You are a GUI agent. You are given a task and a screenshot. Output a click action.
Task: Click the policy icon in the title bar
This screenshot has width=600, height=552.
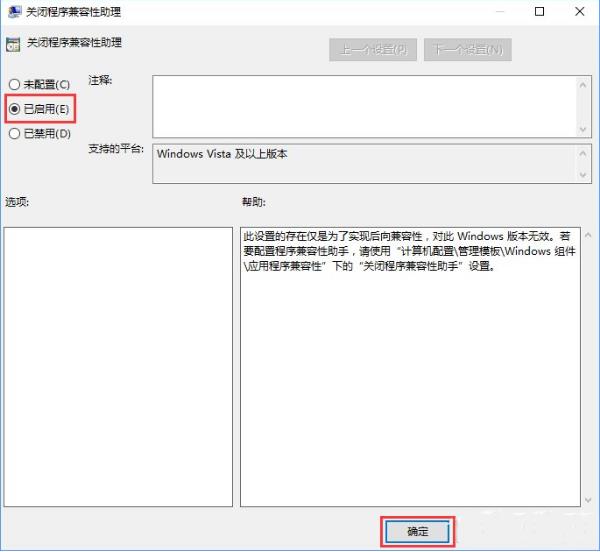click(13, 12)
